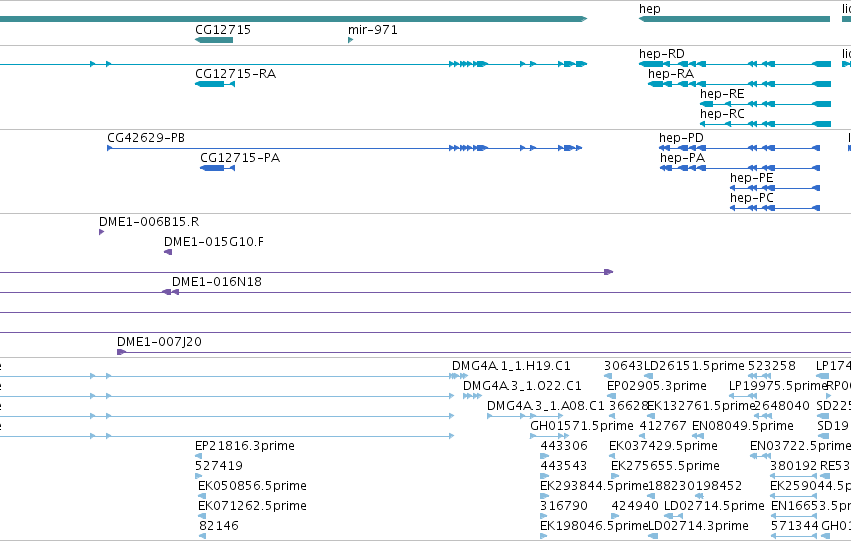Image resolution: width=851 pixels, height=541 pixels.
Task: Click the hep-RE transcript
Action: coord(765,104)
